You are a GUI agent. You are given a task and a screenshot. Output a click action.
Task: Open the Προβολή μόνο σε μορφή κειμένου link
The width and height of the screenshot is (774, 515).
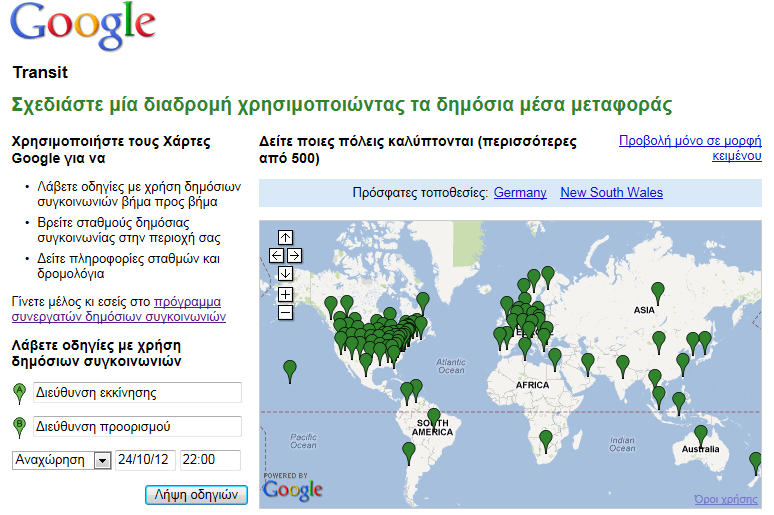click(x=690, y=148)
